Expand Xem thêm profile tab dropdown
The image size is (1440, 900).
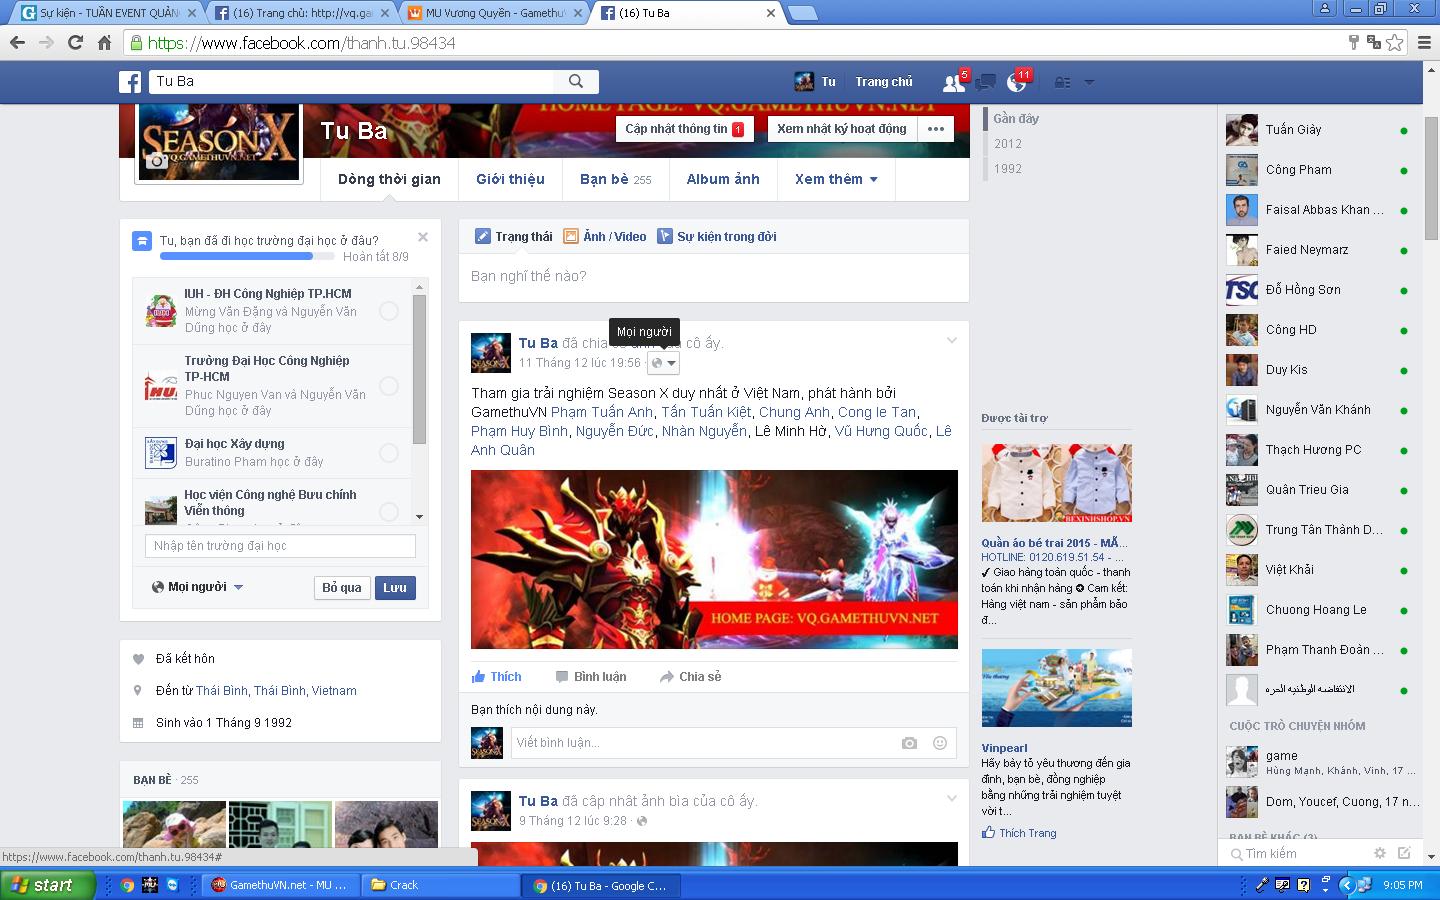[836, 179]
